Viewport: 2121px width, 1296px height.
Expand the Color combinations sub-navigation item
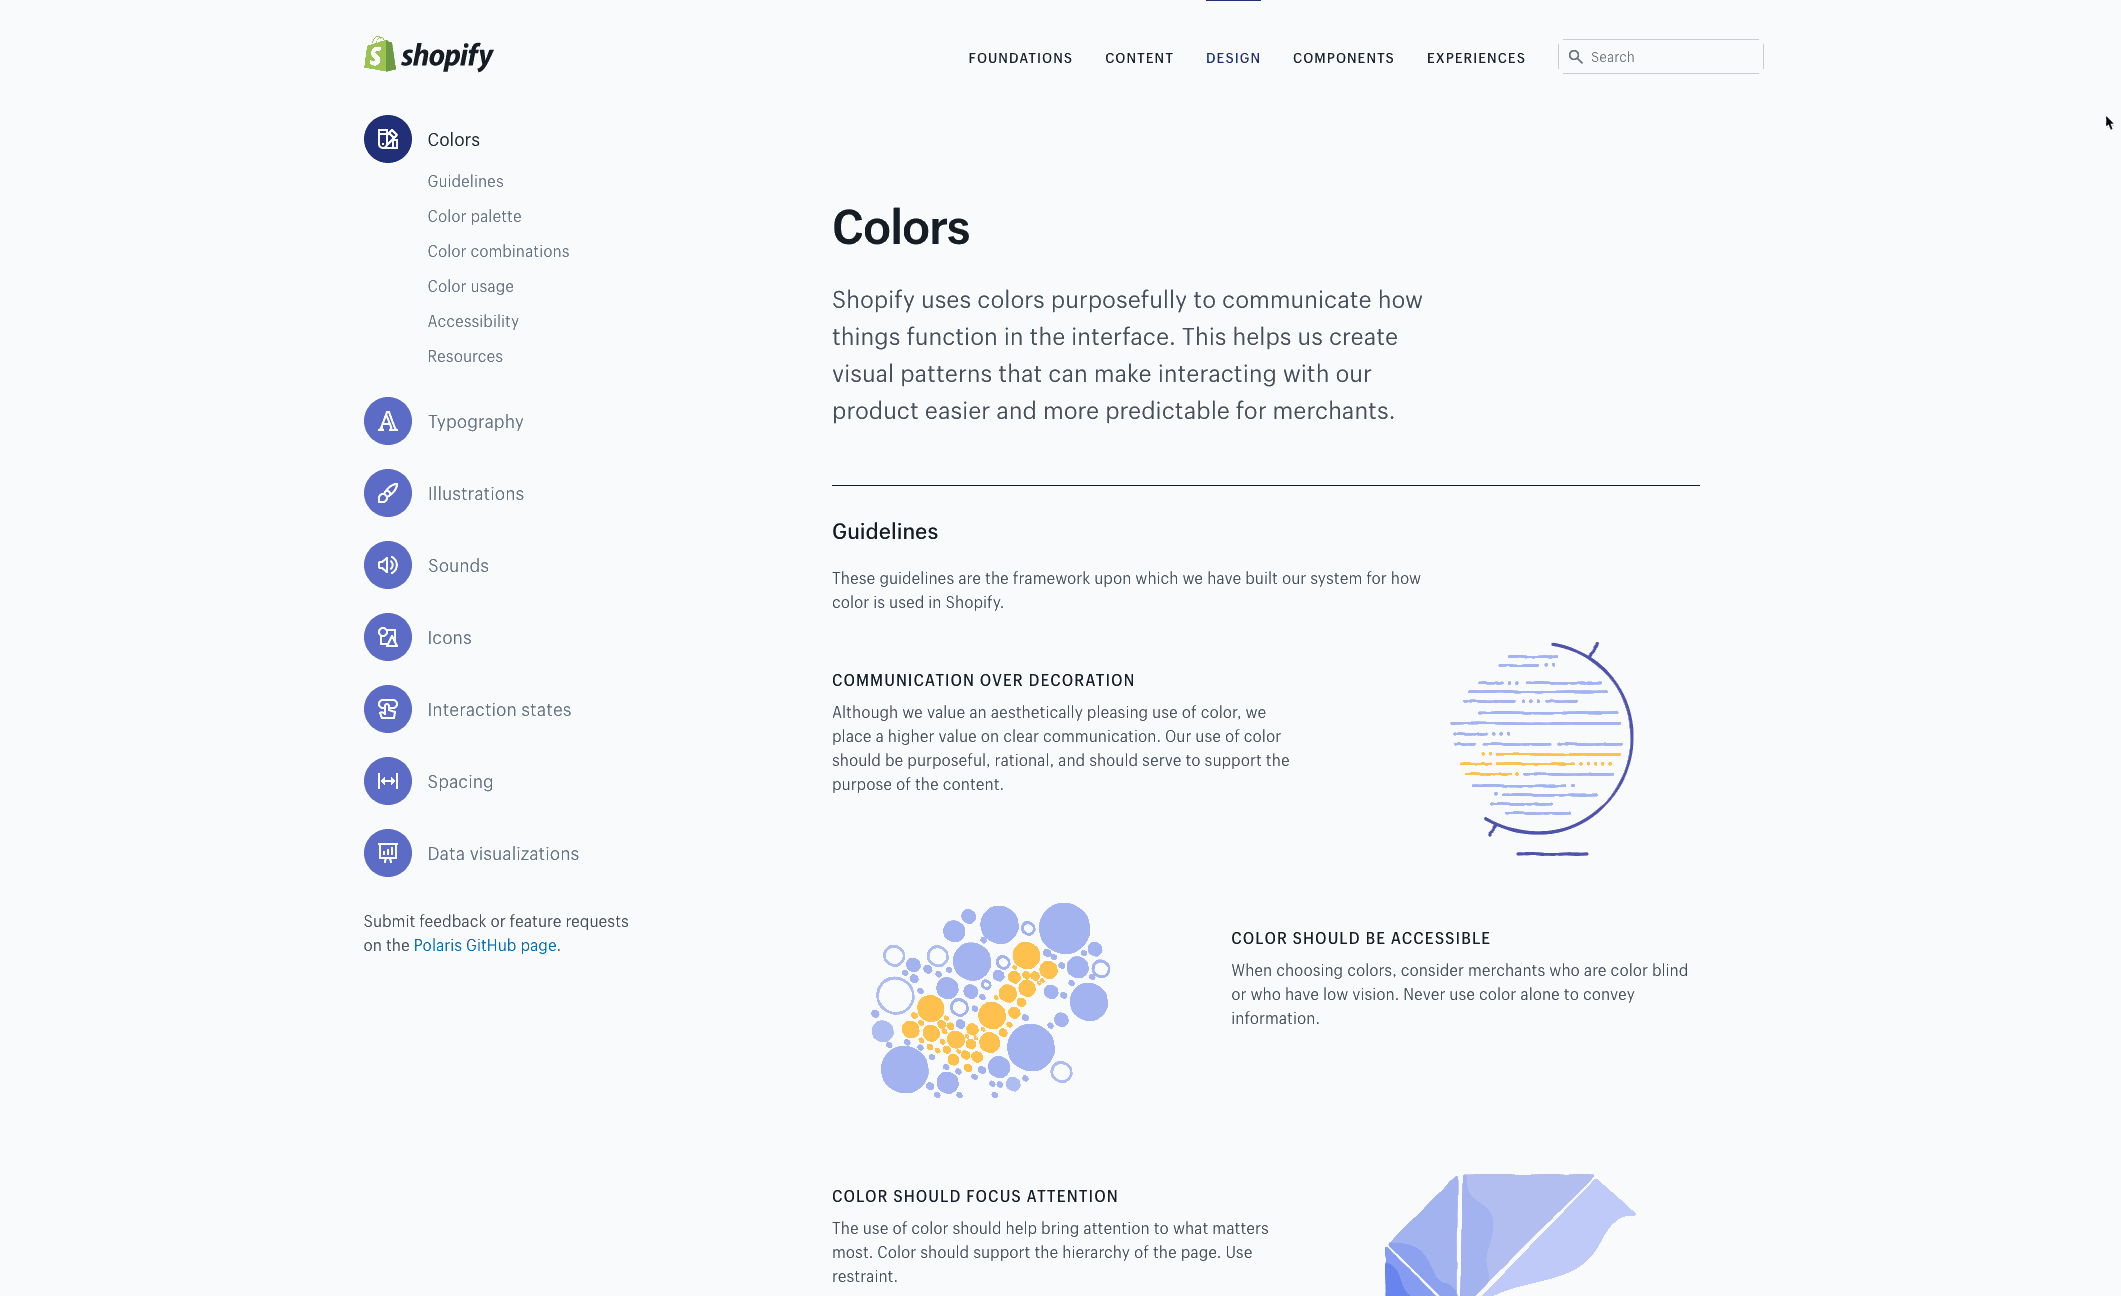coord(498,250)
